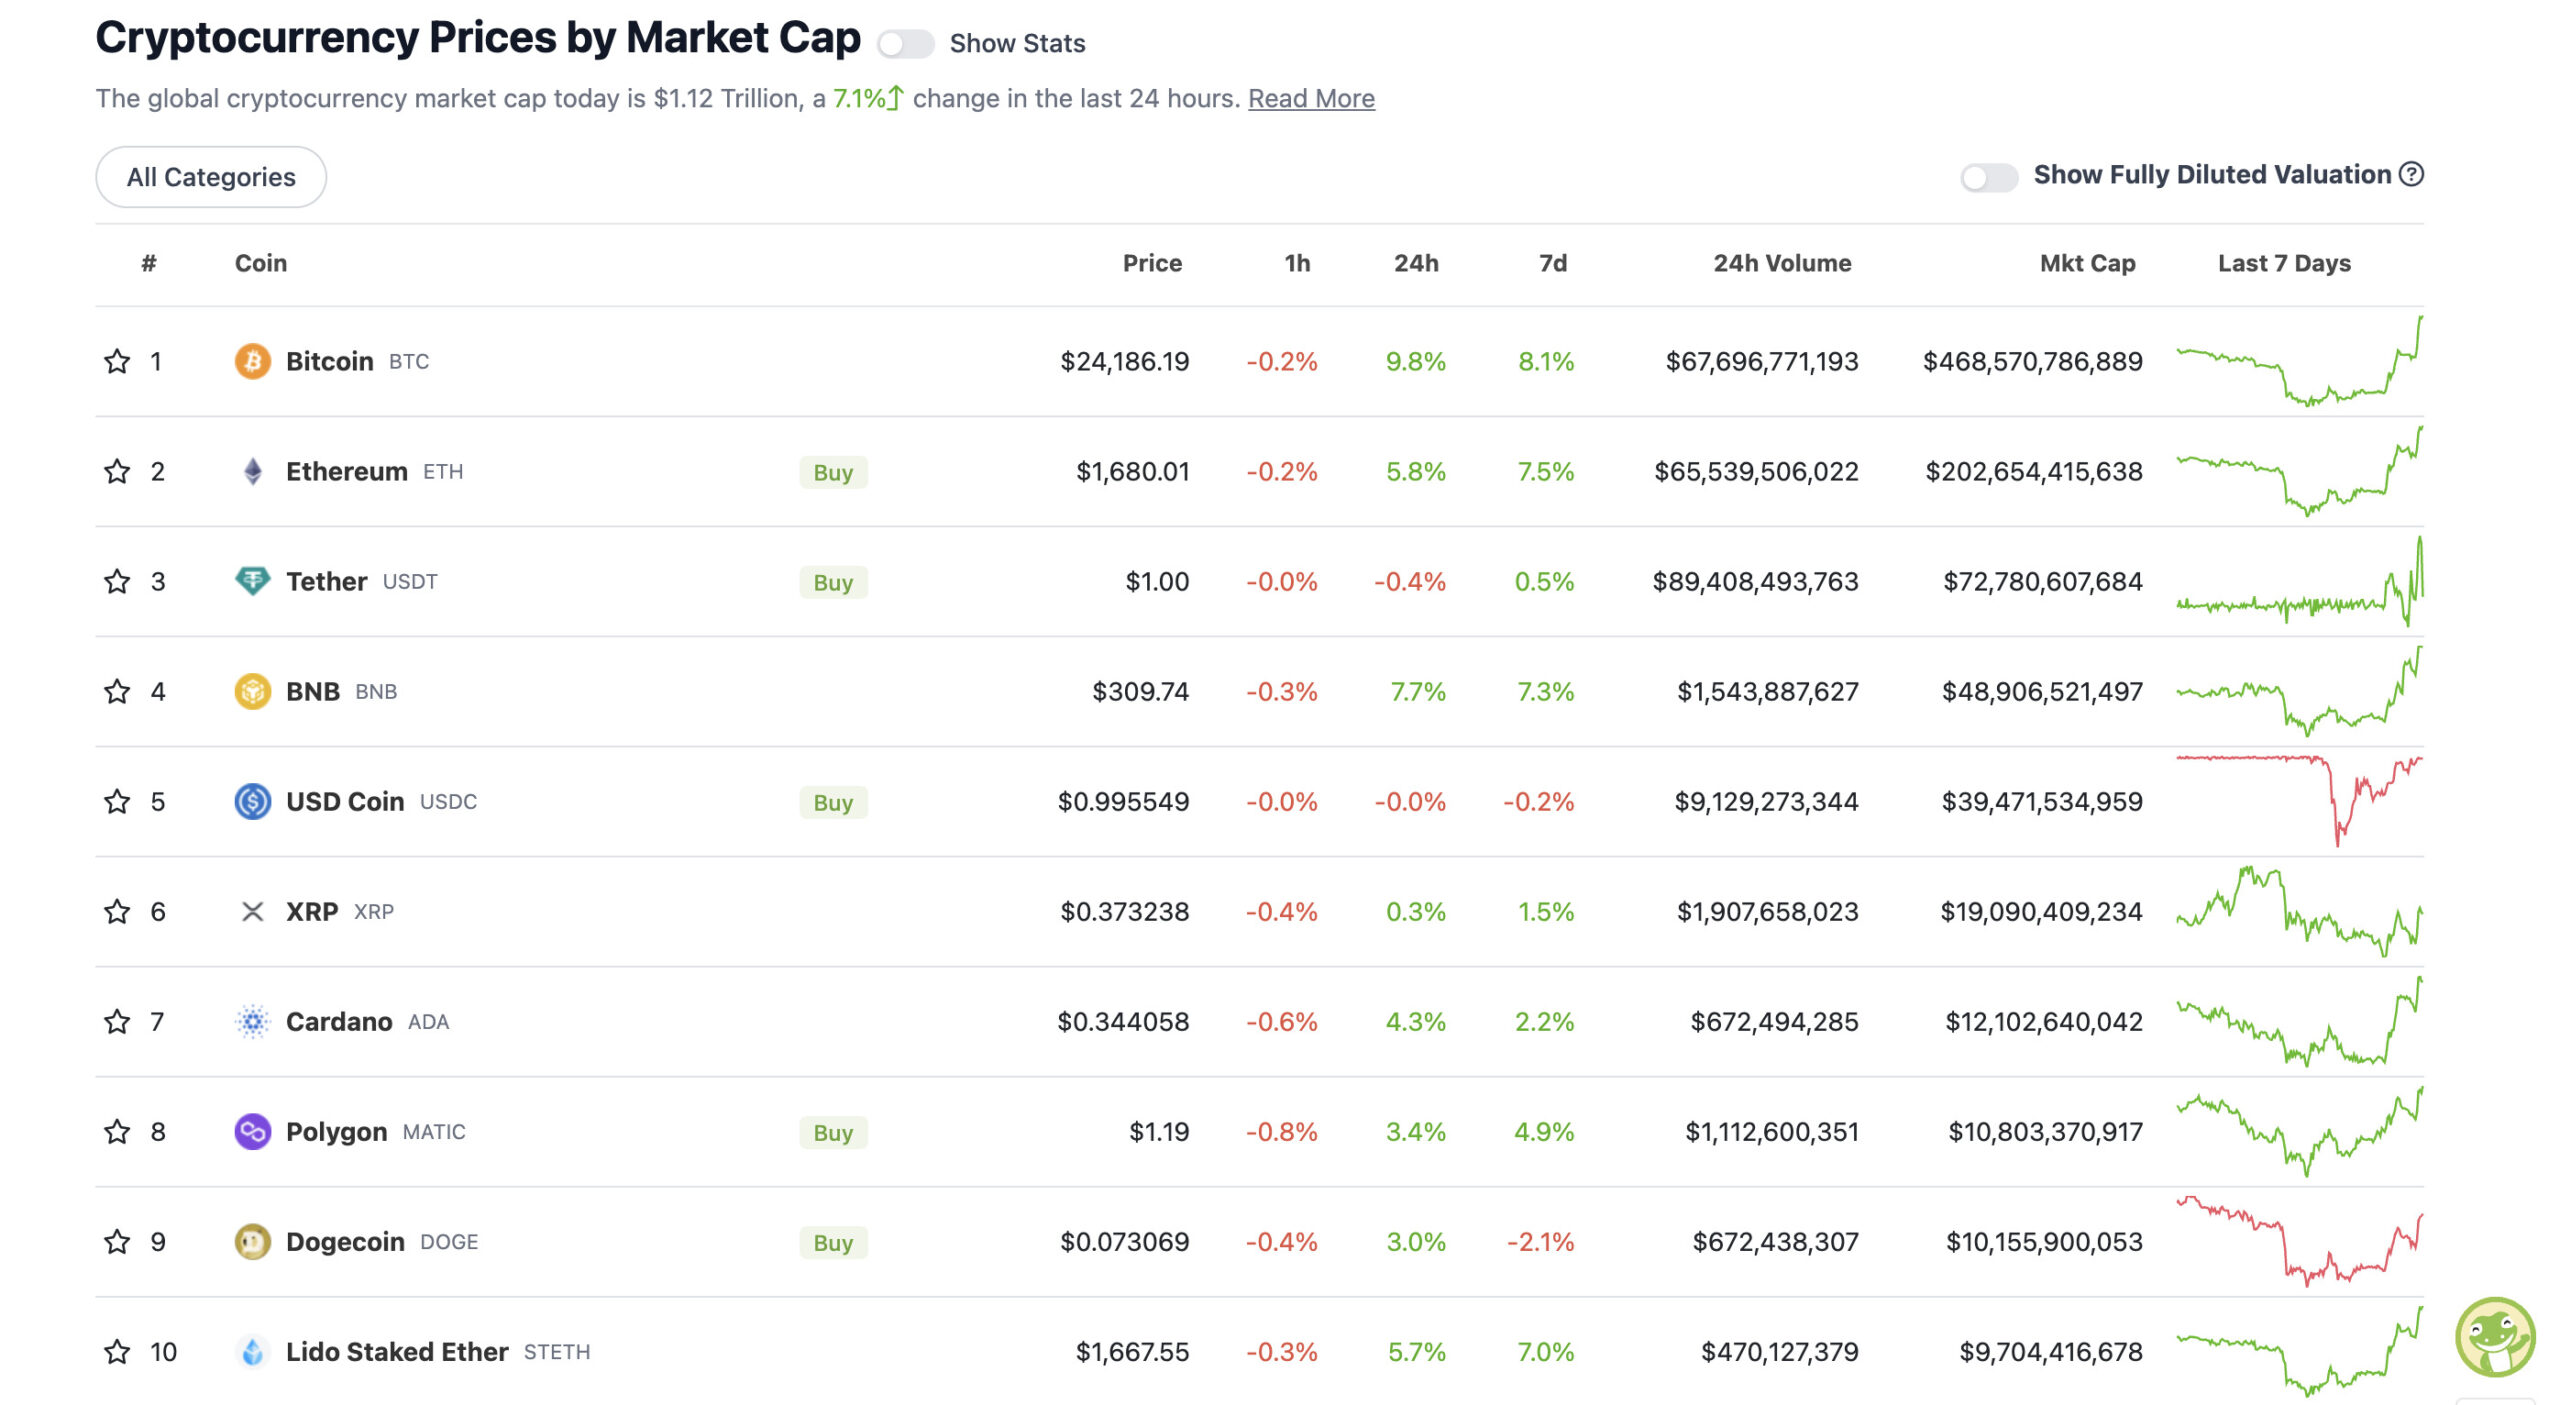
Task: Click the Lido Staked Ether logo
Action: pos(252,1351)
